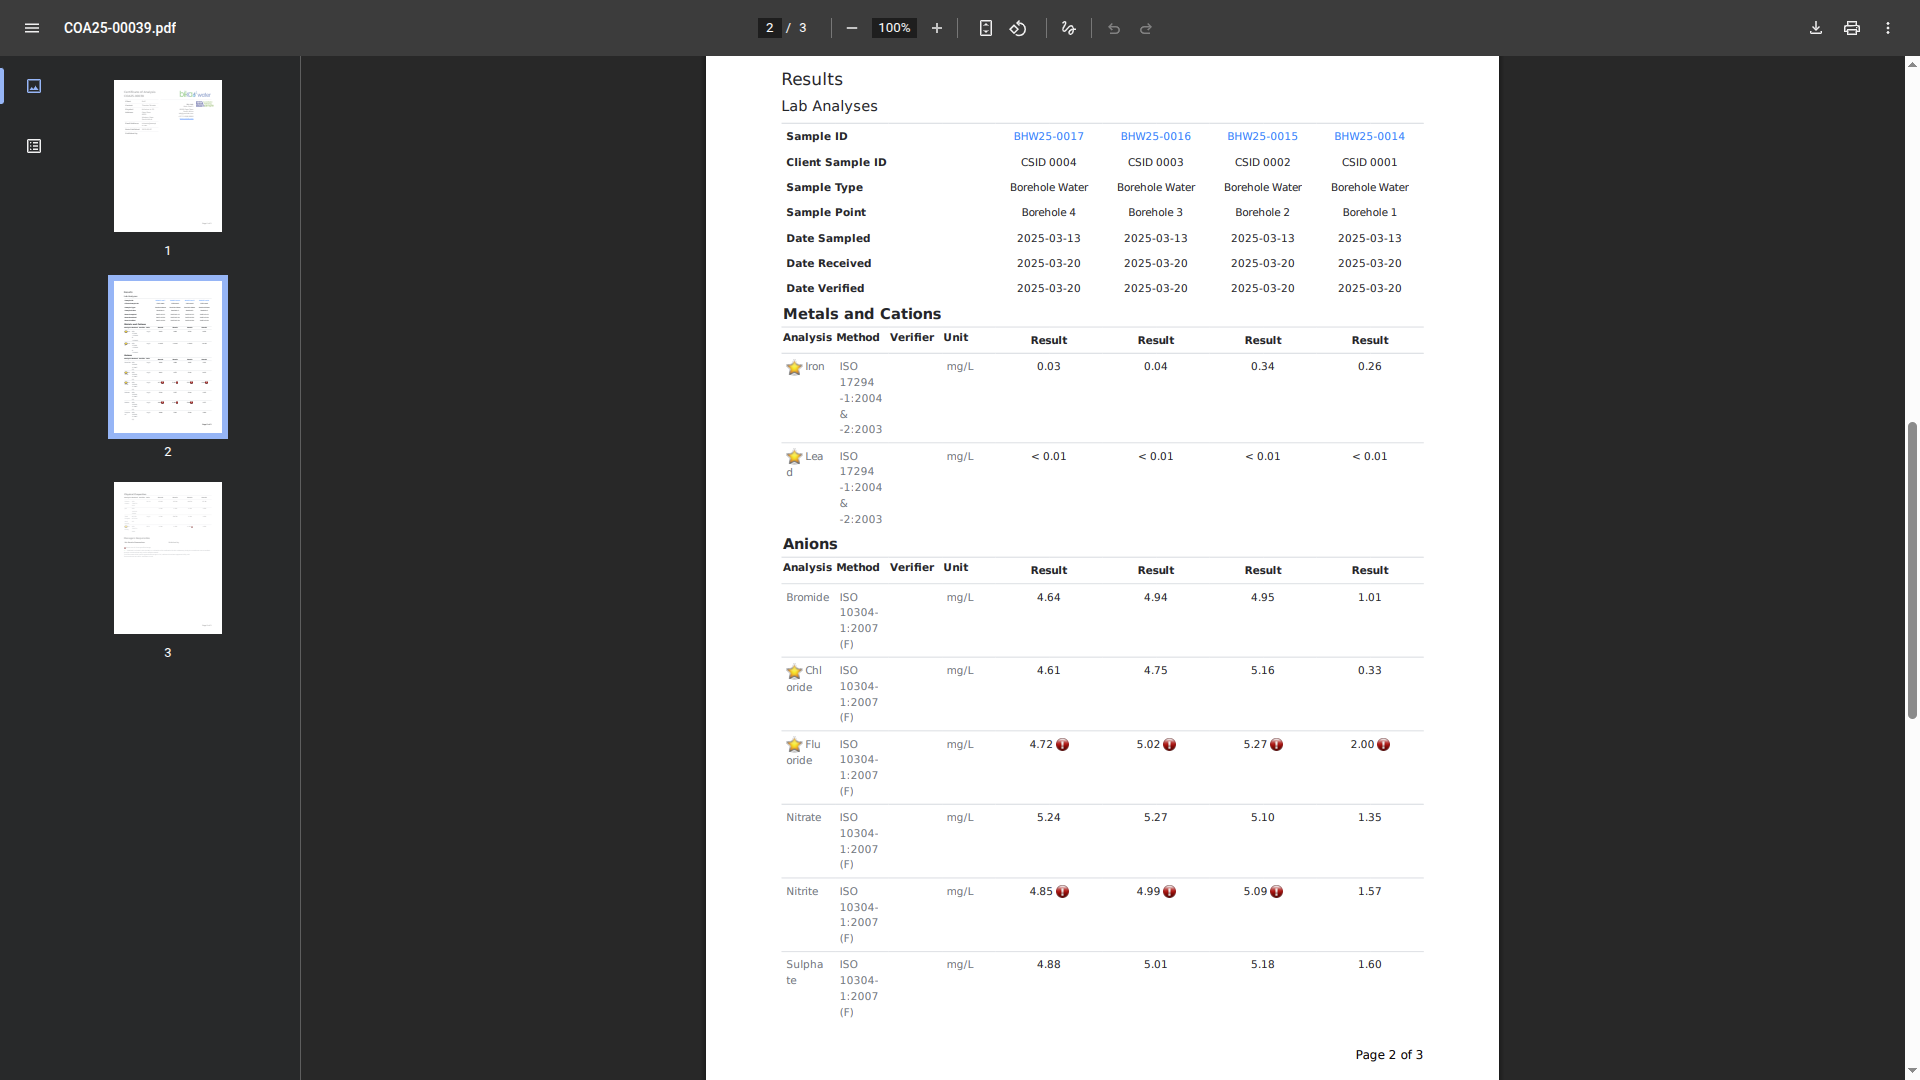The height and width of the screenshot is (1080, 1920).
Task: Open the annotation draw tool
Action: (x=1068, y=28)
